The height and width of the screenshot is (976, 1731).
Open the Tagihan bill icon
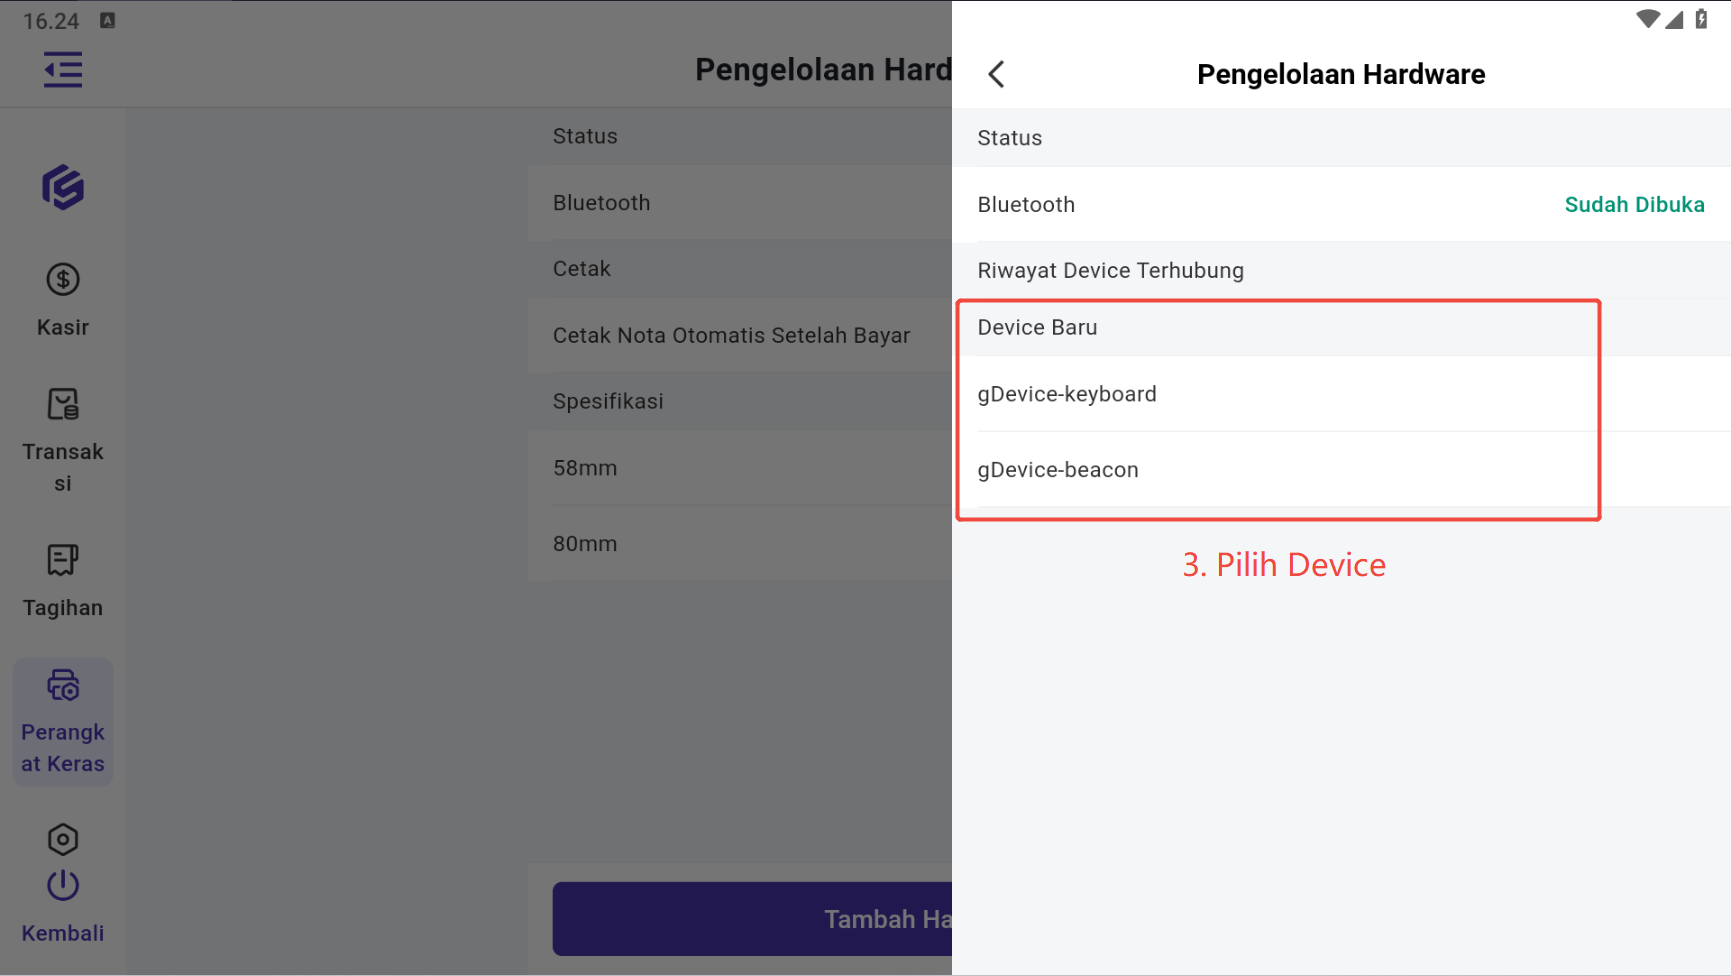tap(63, 561)
